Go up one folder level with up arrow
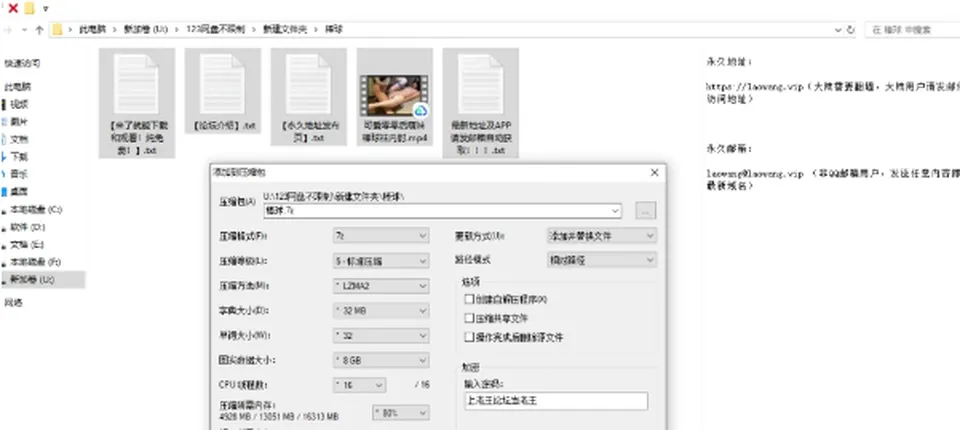Screen dimensions: 960x430 tap(39, 29)
